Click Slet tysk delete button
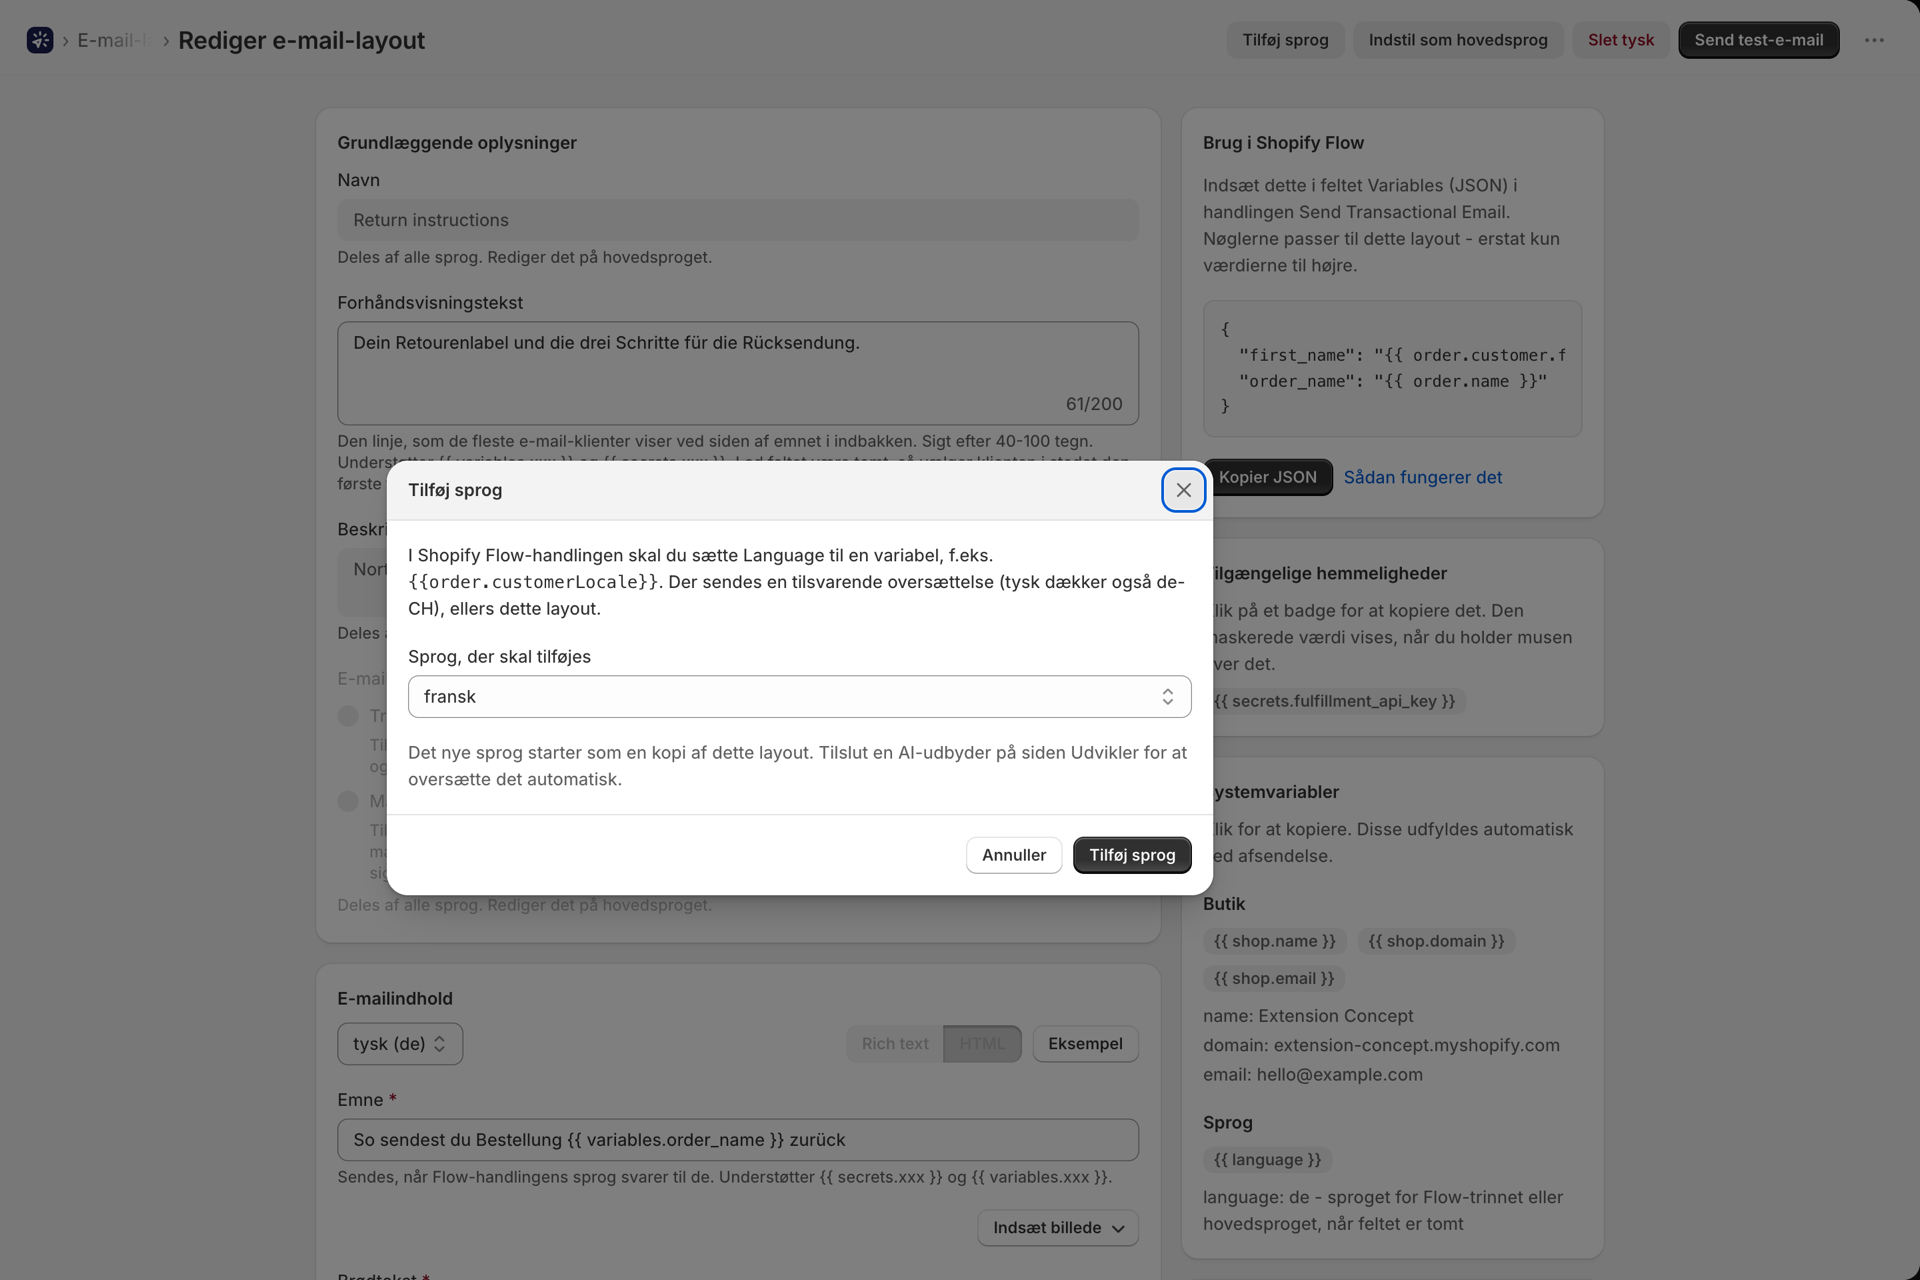The image size is (1920, 1280). [1620, 40]
